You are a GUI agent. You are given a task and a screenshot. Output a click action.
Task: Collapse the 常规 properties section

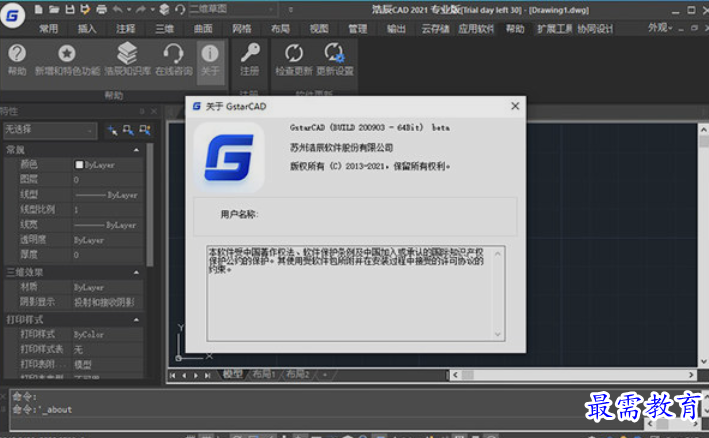[x=136, y=150]
